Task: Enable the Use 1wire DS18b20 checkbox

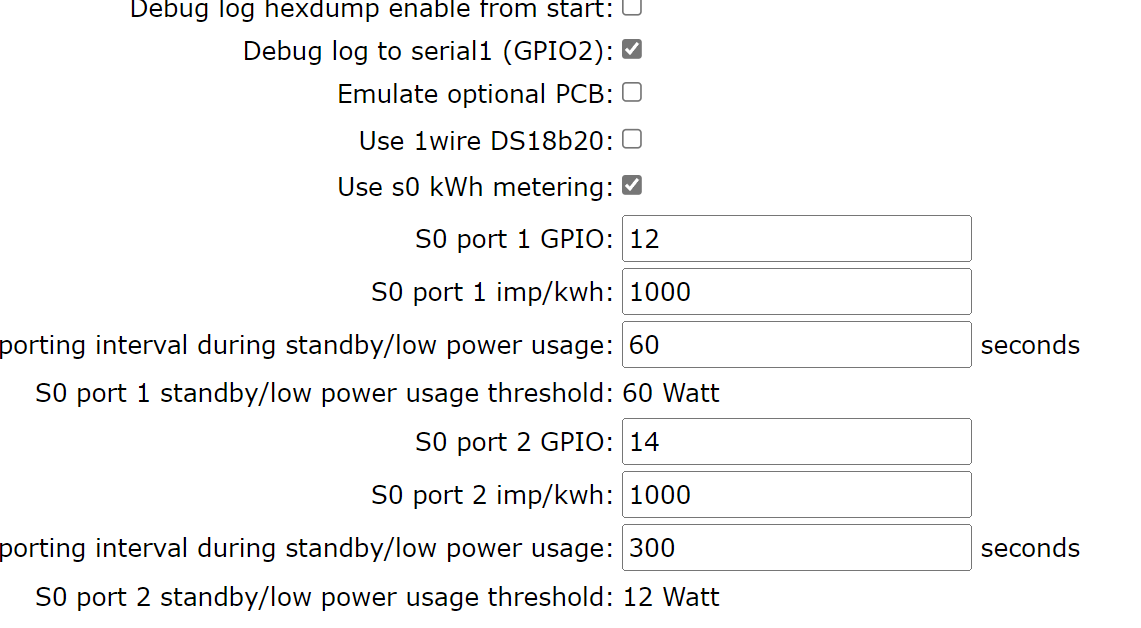Action: pos(632,139)
